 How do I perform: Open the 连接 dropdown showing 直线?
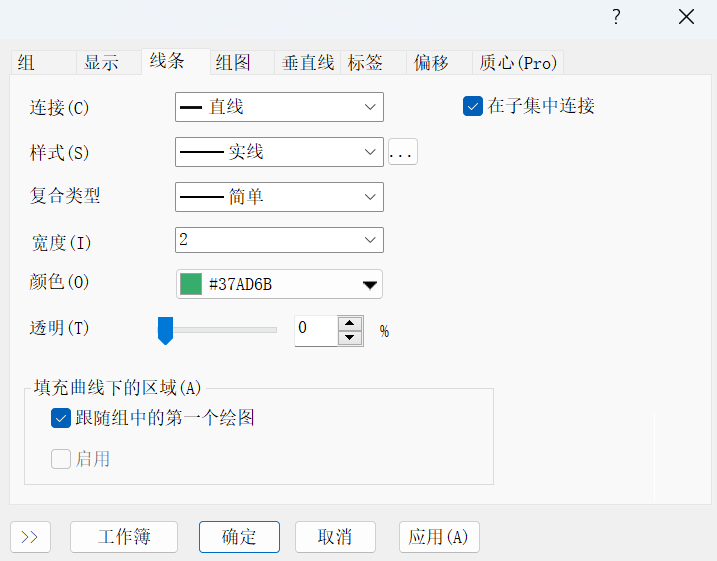[x=279, y=107]
